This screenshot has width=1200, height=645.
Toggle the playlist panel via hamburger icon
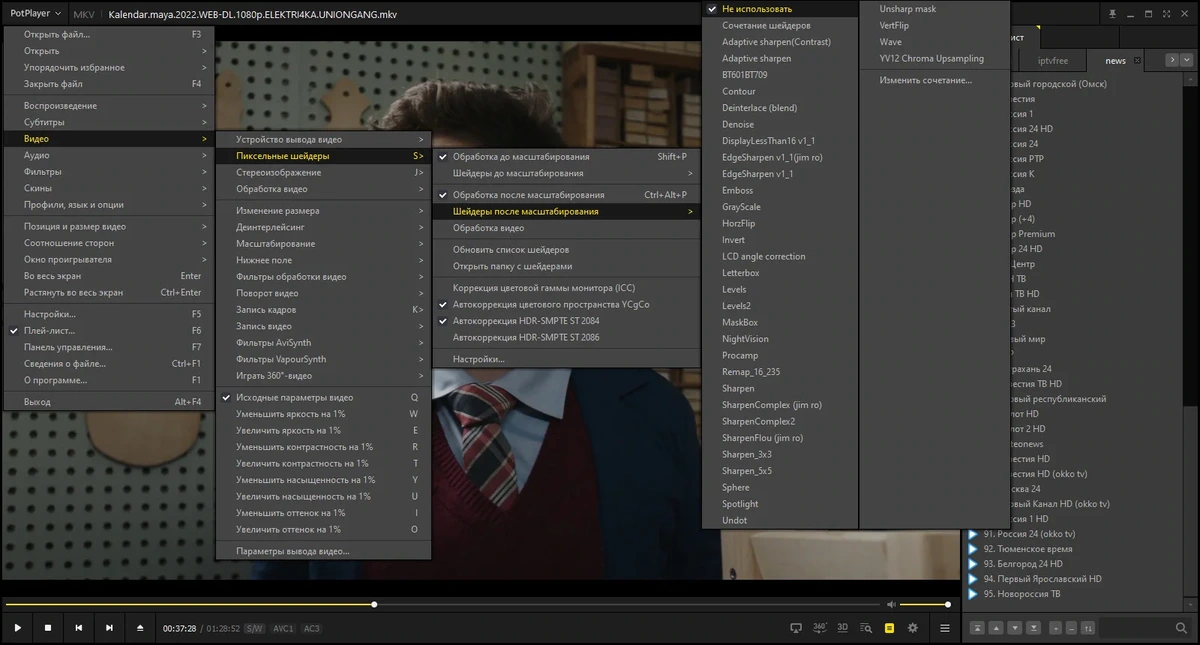[x=945, y=628]
